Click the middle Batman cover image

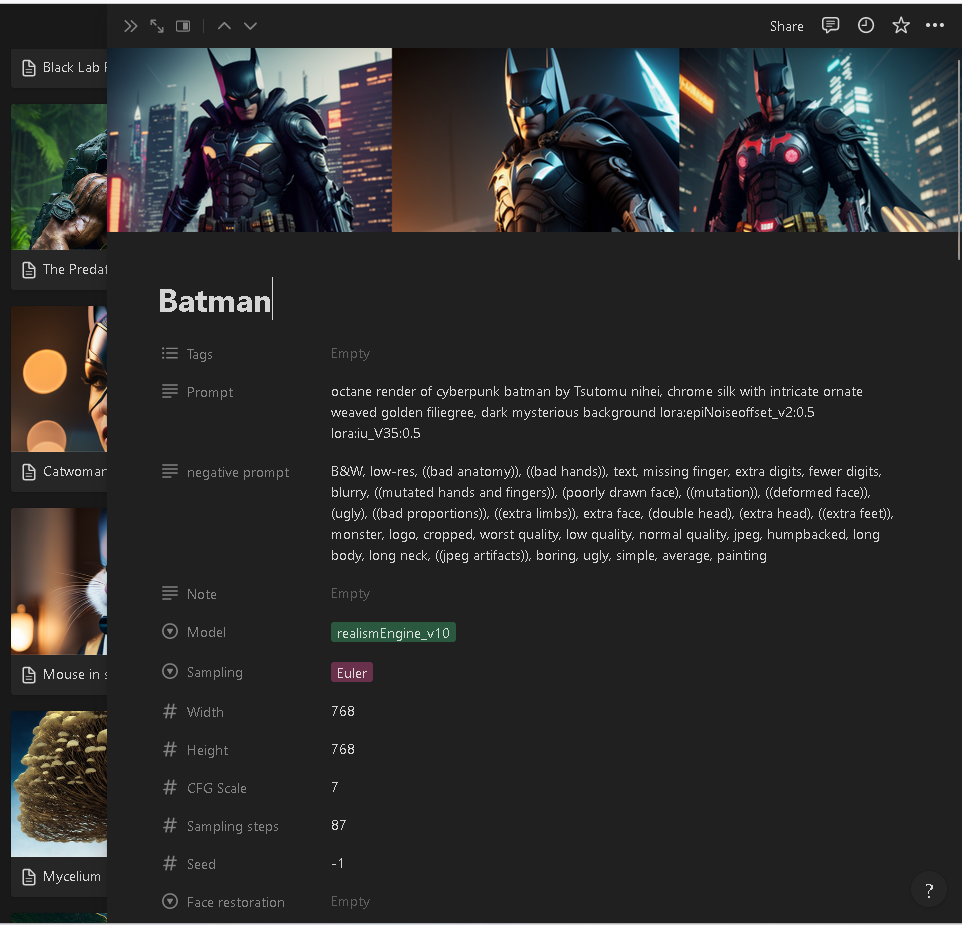pyautogui.click(x=536, y=140)
